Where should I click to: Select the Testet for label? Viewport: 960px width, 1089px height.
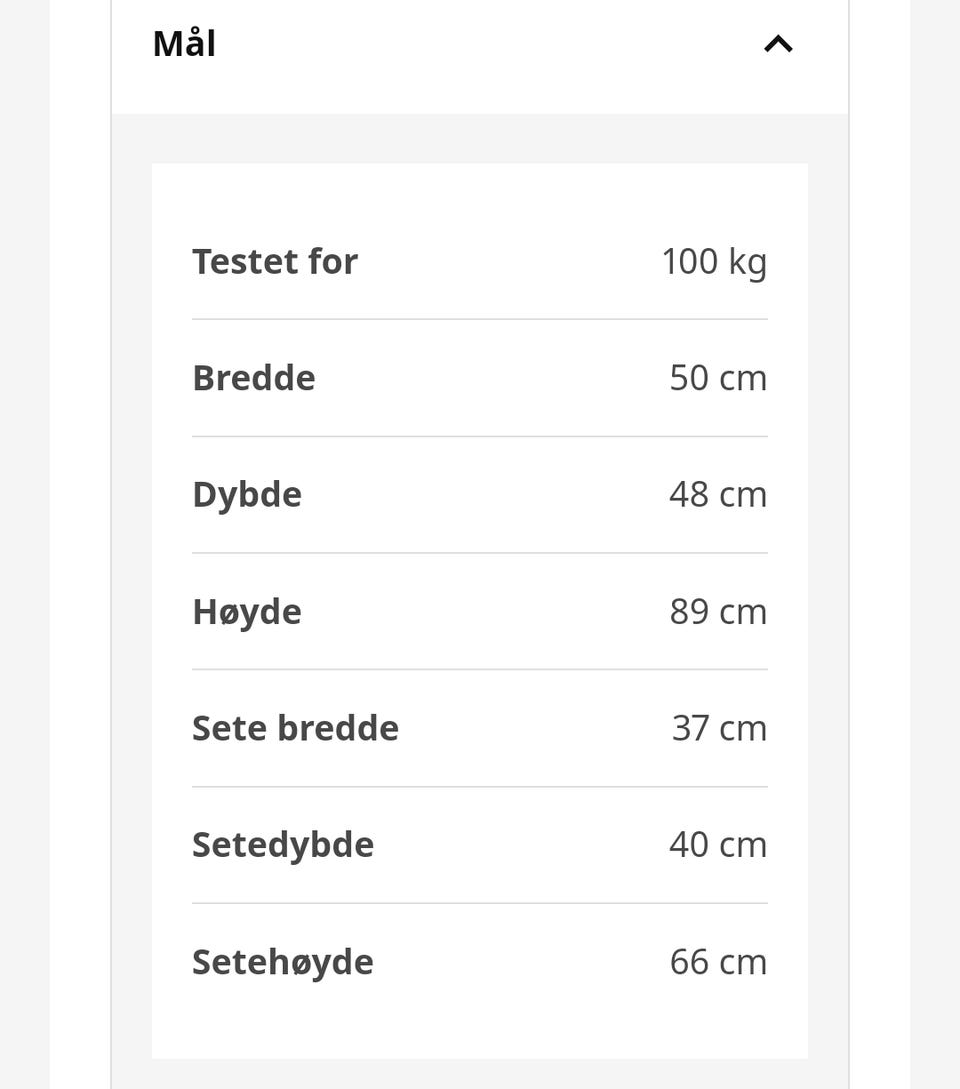(275, 262)
